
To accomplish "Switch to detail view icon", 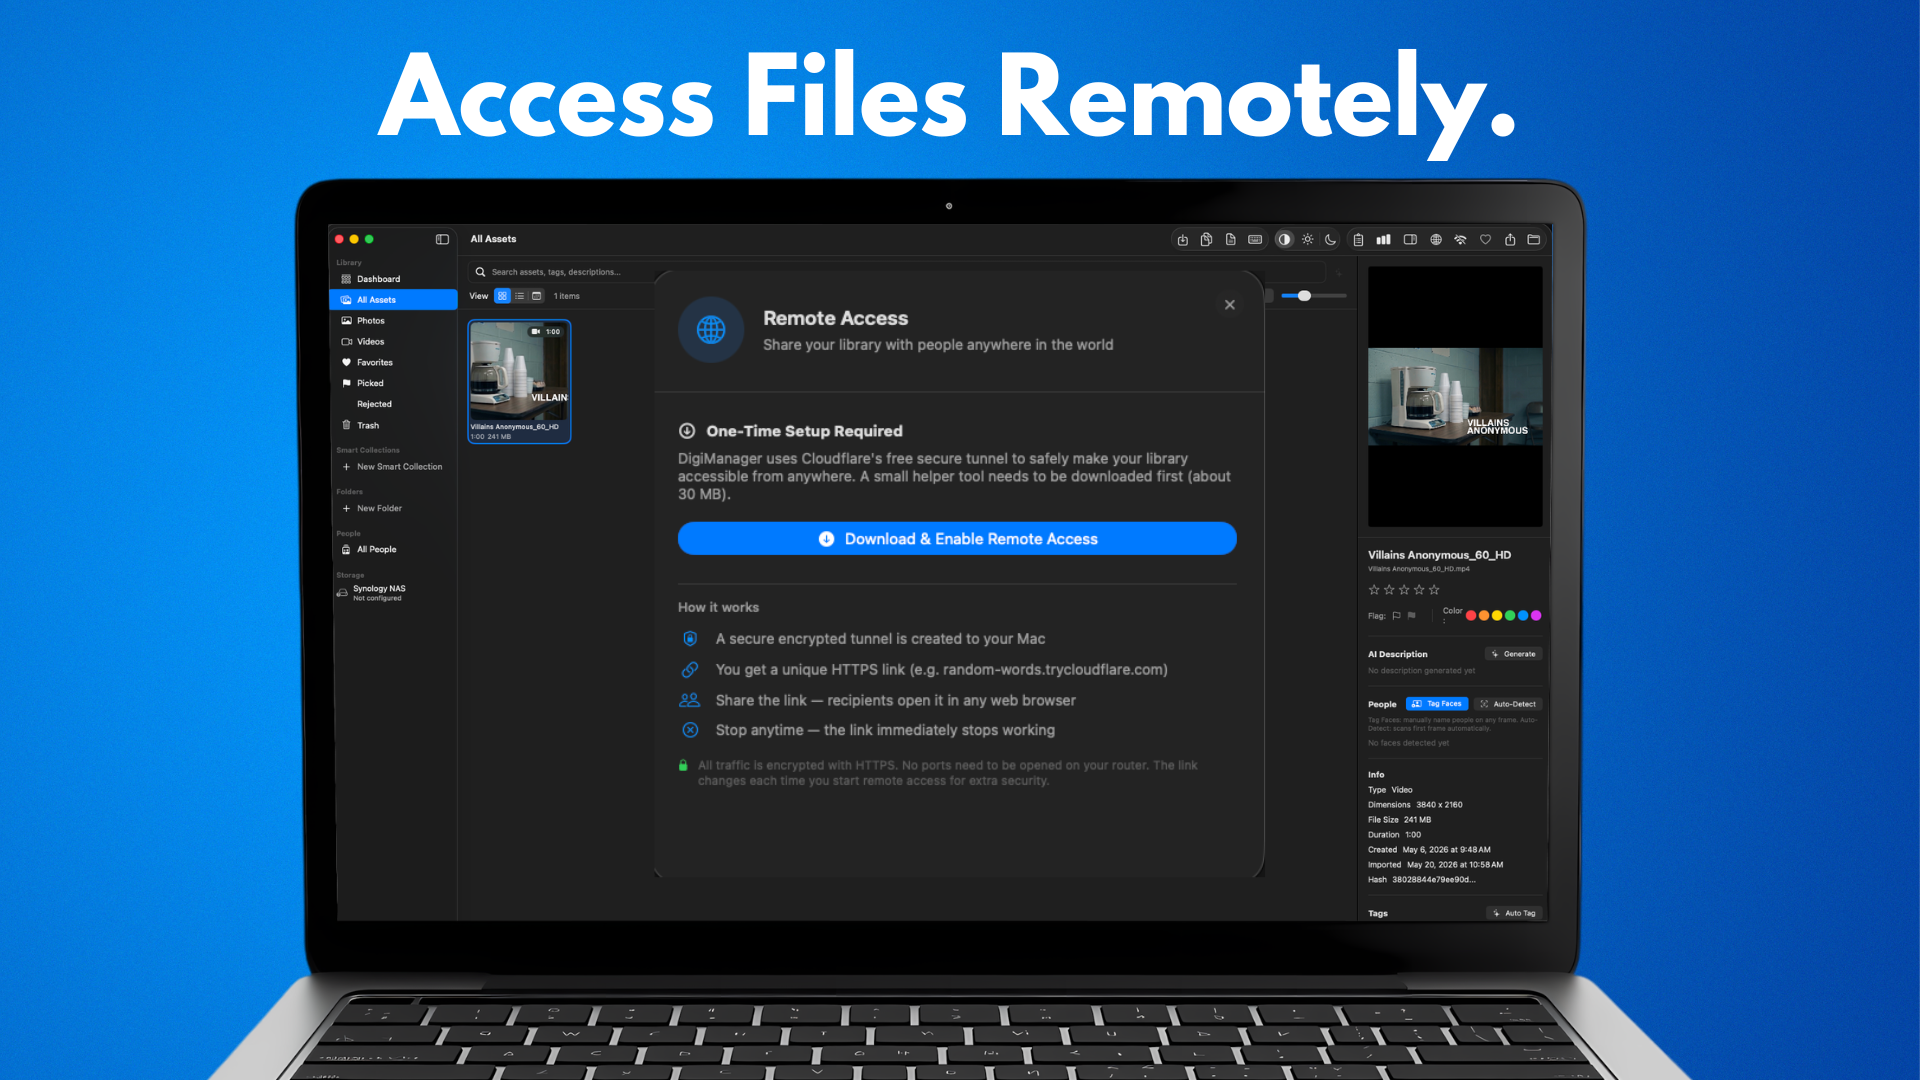I will [x=537, y=296].
